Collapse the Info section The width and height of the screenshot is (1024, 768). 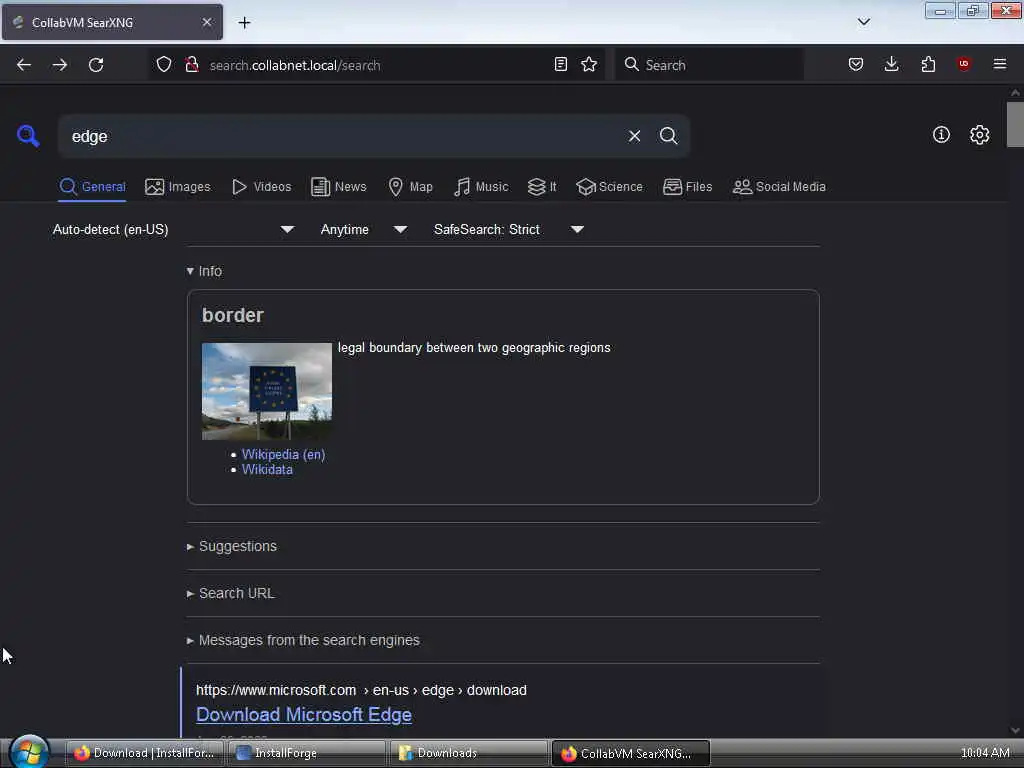pyautogui.click(x=204, y=271)
